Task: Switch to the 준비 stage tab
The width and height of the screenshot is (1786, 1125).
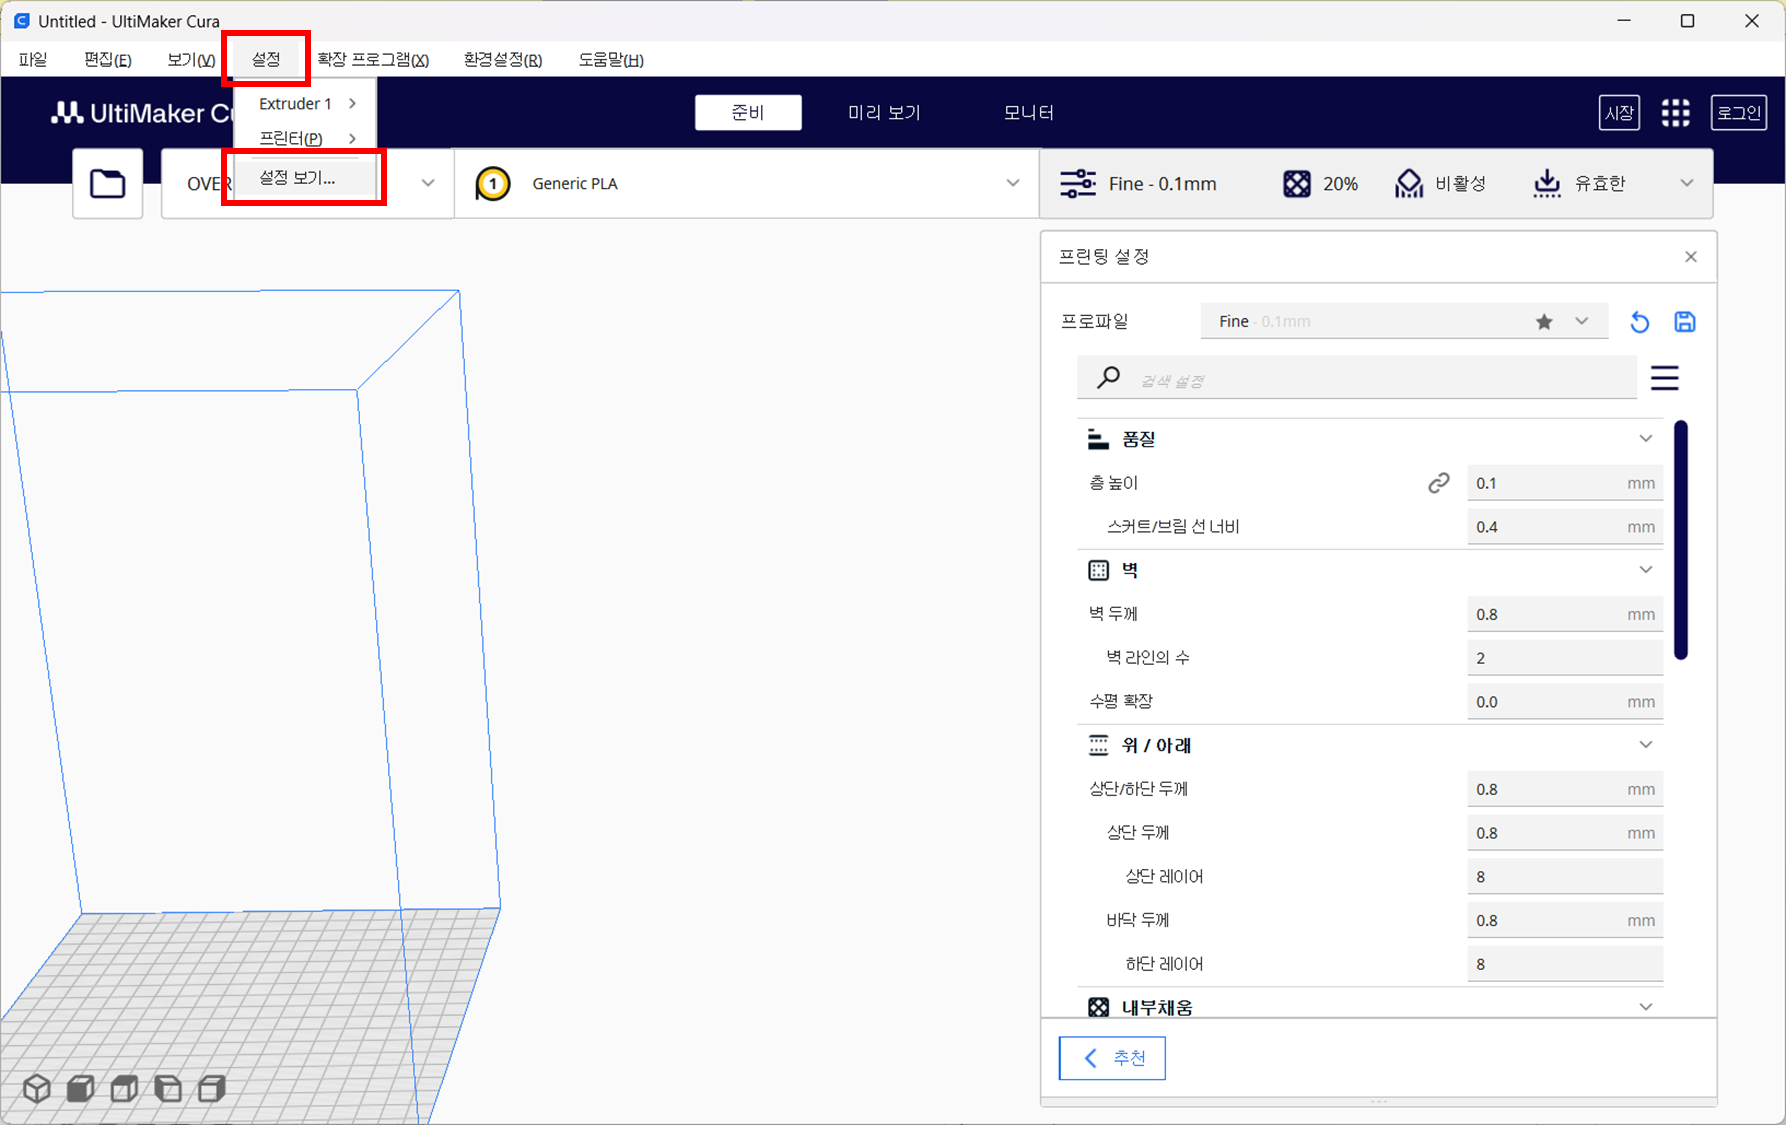Action: tap(748, 113)
